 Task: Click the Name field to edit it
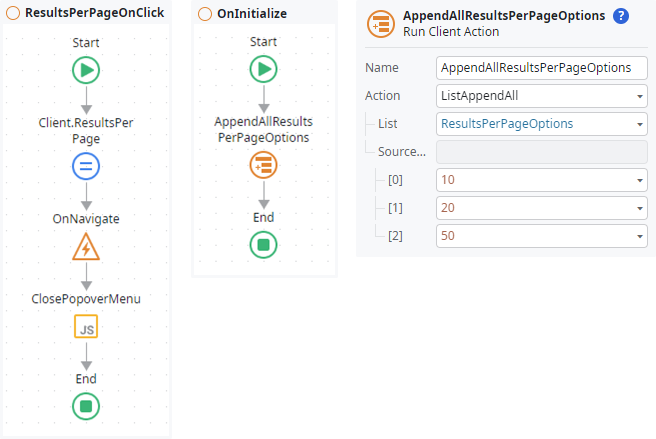coord(541,68)
